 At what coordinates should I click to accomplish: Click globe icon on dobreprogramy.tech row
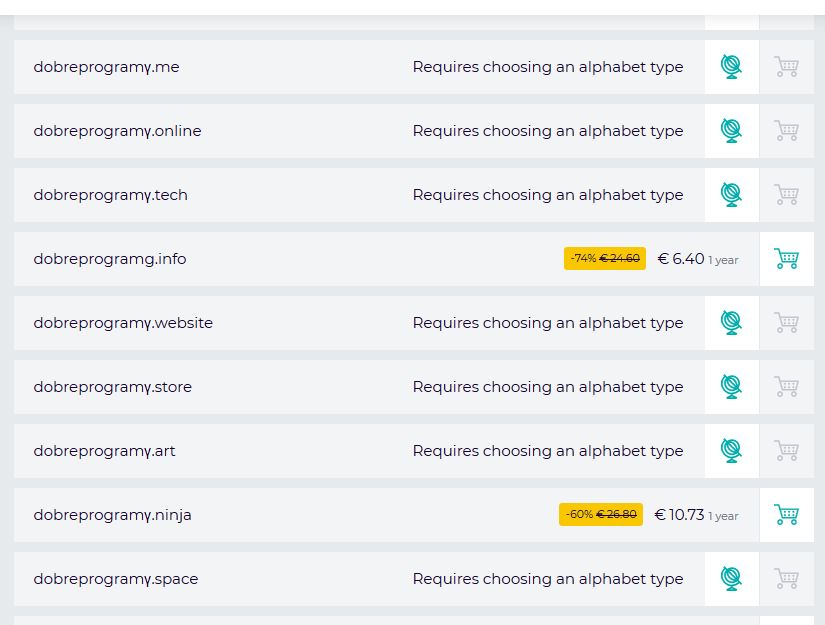tap(731, 195)
